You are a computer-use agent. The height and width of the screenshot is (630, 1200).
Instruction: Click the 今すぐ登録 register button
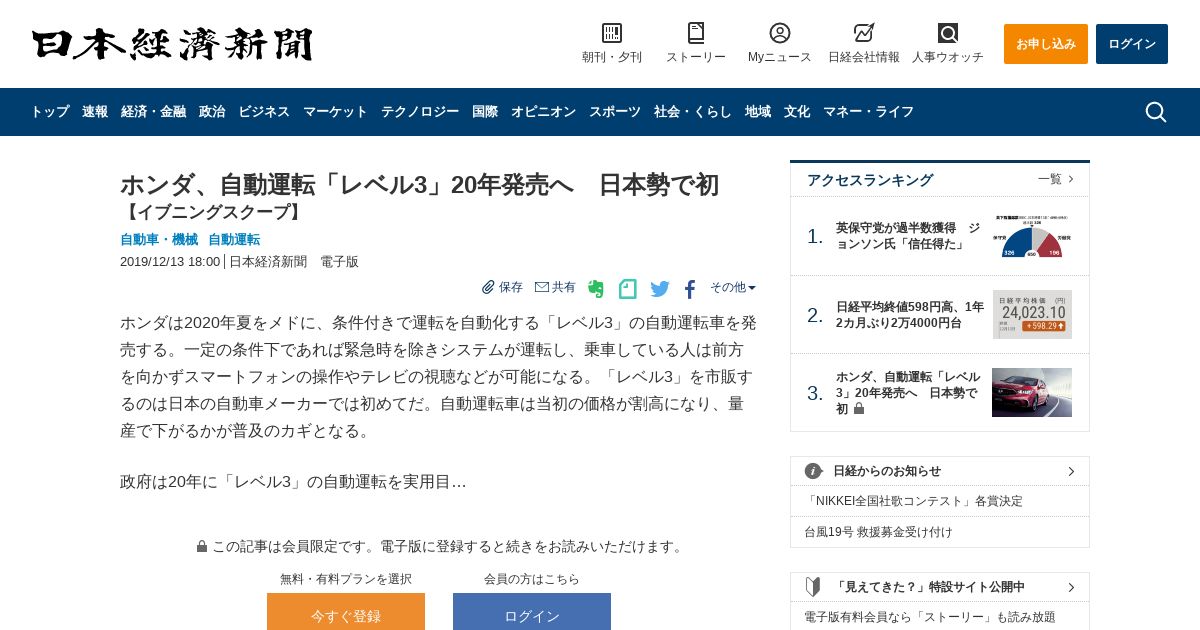[x=346, y=612]
